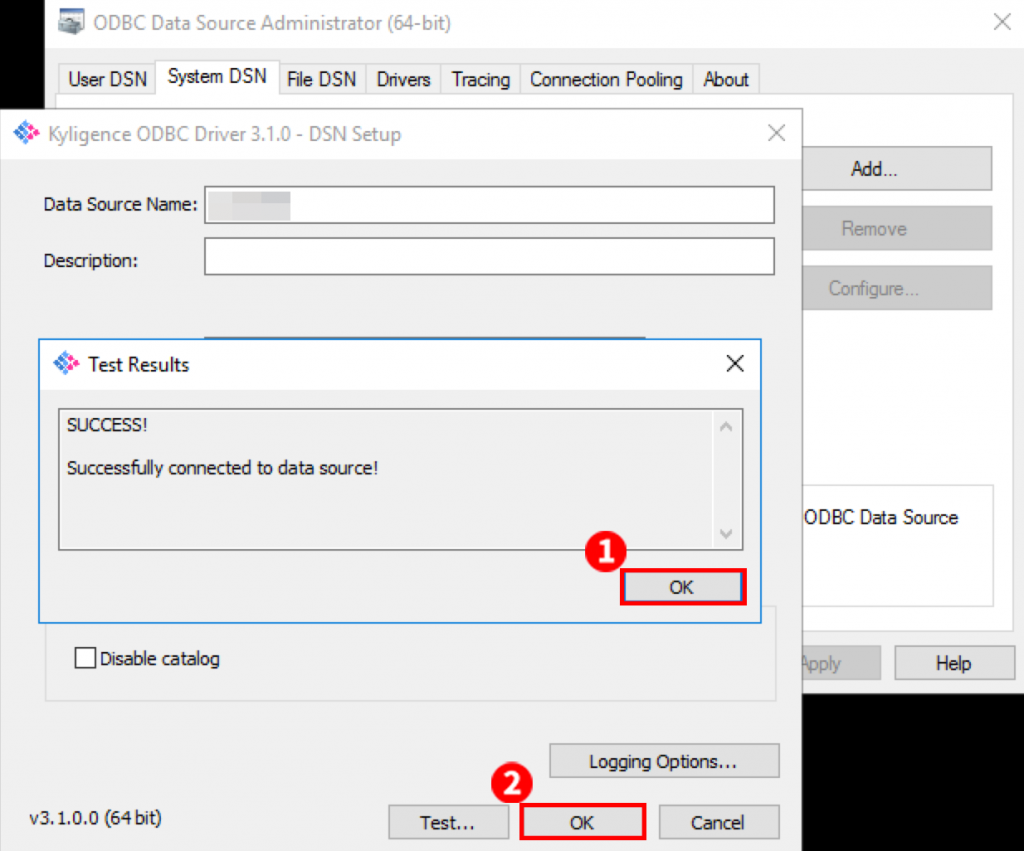Click the Help button
Screen dimensions: 1024x851
[x=952, y=663]
